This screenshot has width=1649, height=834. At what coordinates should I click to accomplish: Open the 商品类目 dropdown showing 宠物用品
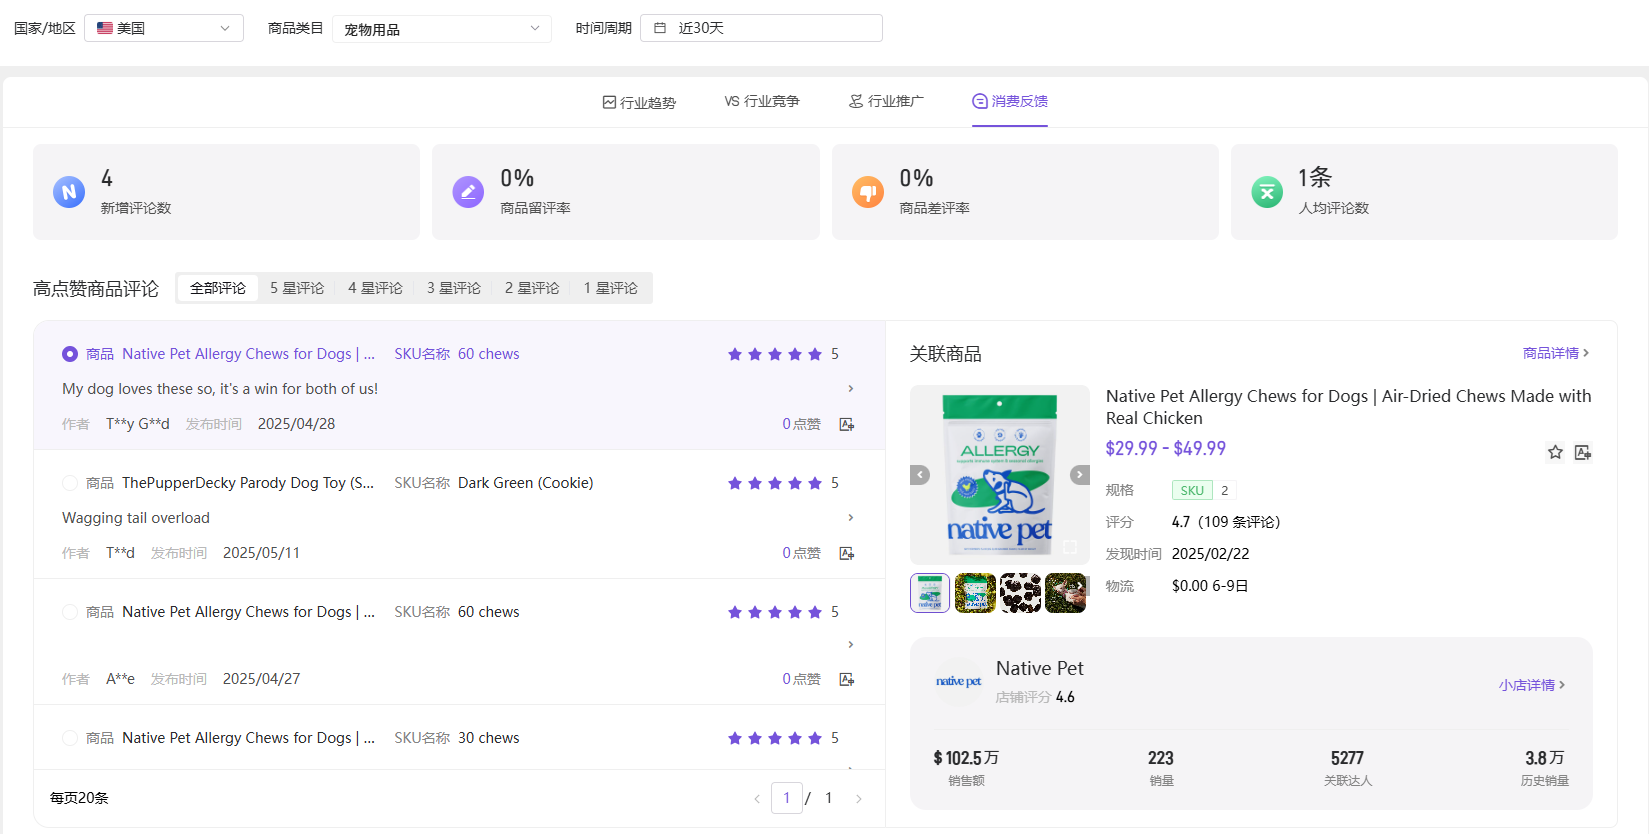point(442,28)
